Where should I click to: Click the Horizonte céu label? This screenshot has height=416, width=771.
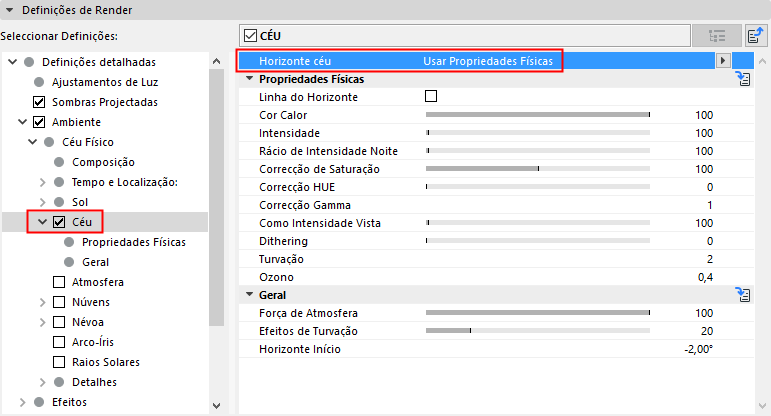point(295,61)
